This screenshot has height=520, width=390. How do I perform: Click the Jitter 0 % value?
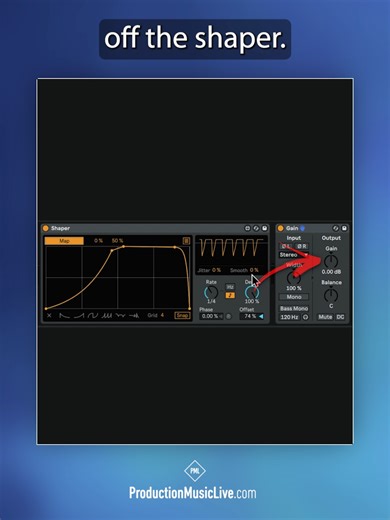216,270
